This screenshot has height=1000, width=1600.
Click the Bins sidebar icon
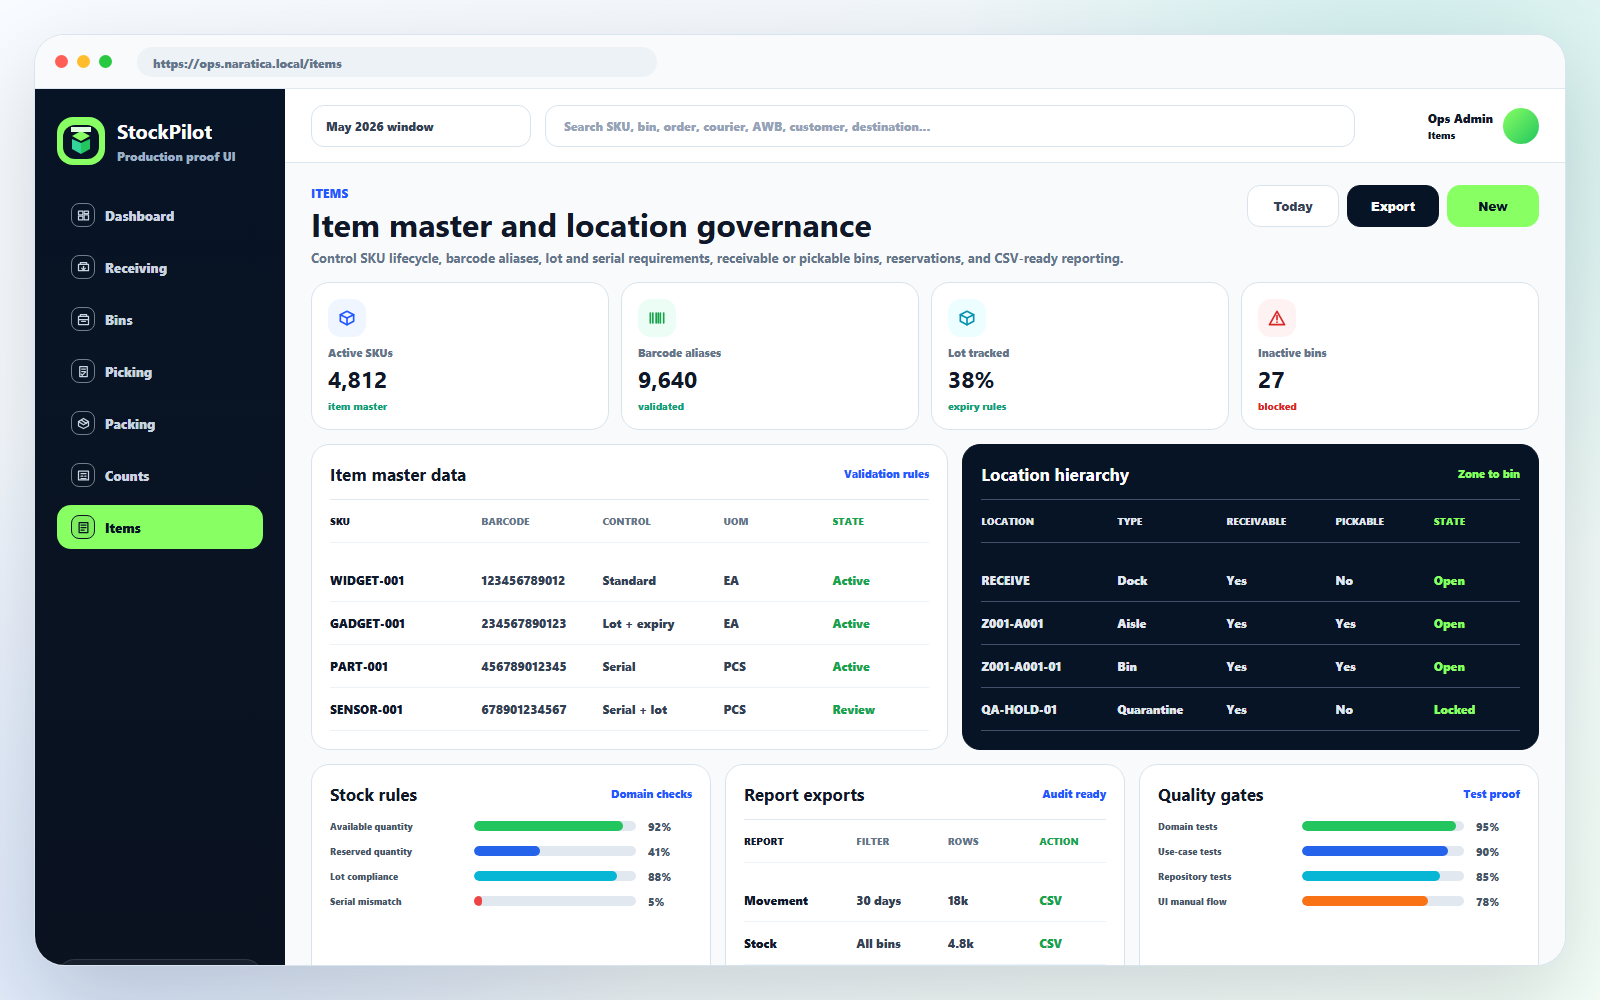click(83, 319)
